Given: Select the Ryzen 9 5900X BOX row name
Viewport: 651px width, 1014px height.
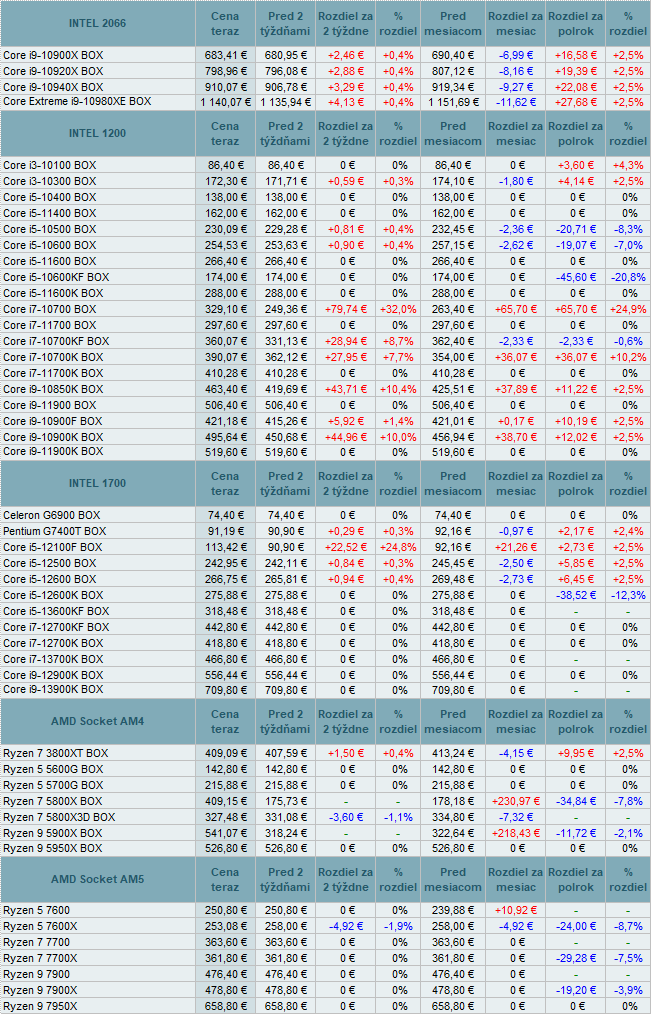Looking at the screenshot, I should (x=53, y=833).
